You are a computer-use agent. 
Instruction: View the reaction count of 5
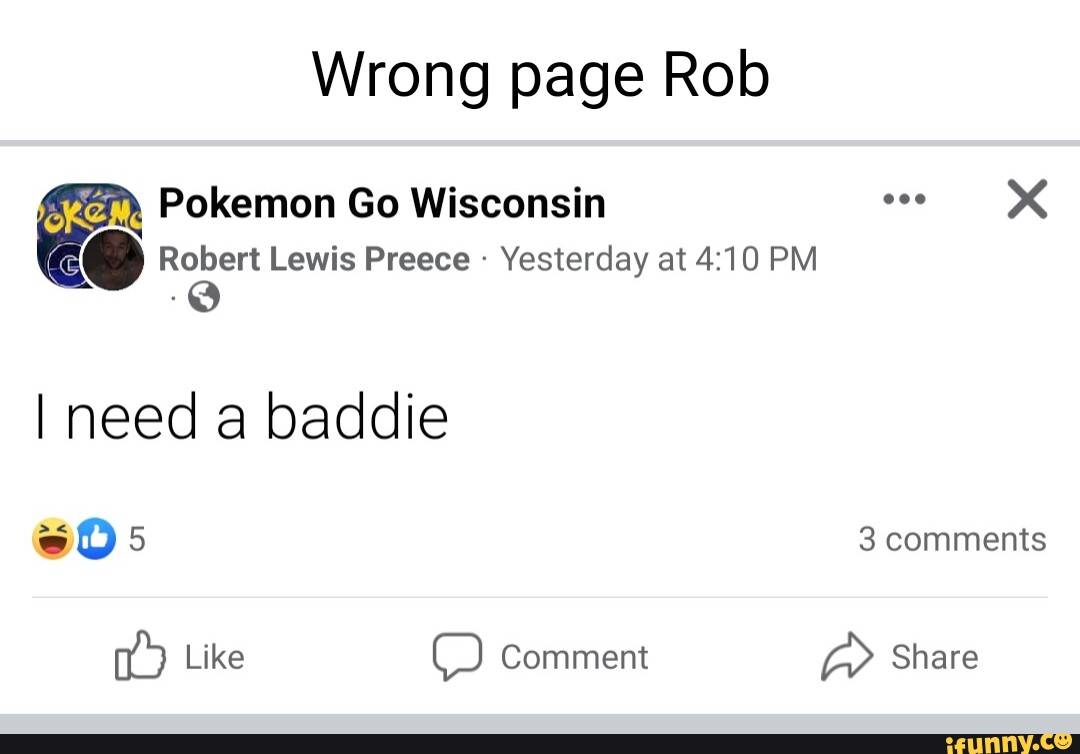pyautogui.click(x=137, y=539)
